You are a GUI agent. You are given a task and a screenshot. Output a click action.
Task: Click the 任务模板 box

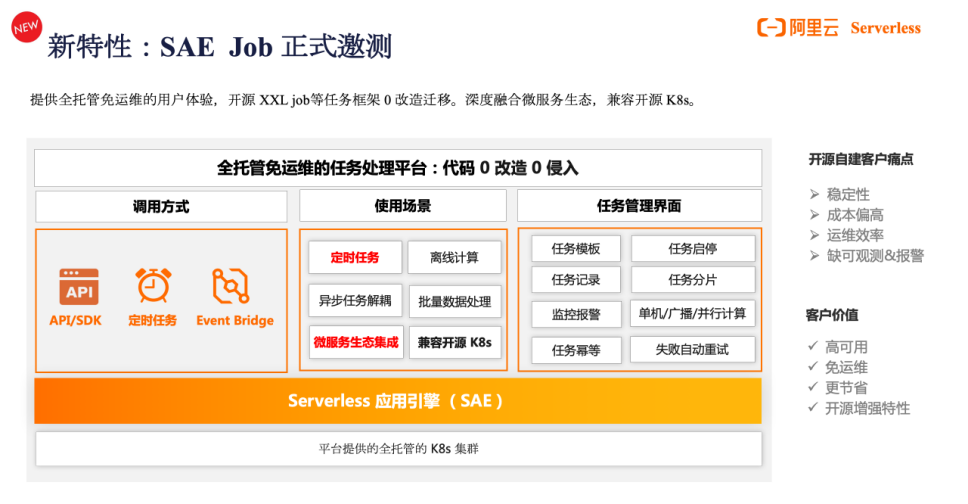click(576, 248)
